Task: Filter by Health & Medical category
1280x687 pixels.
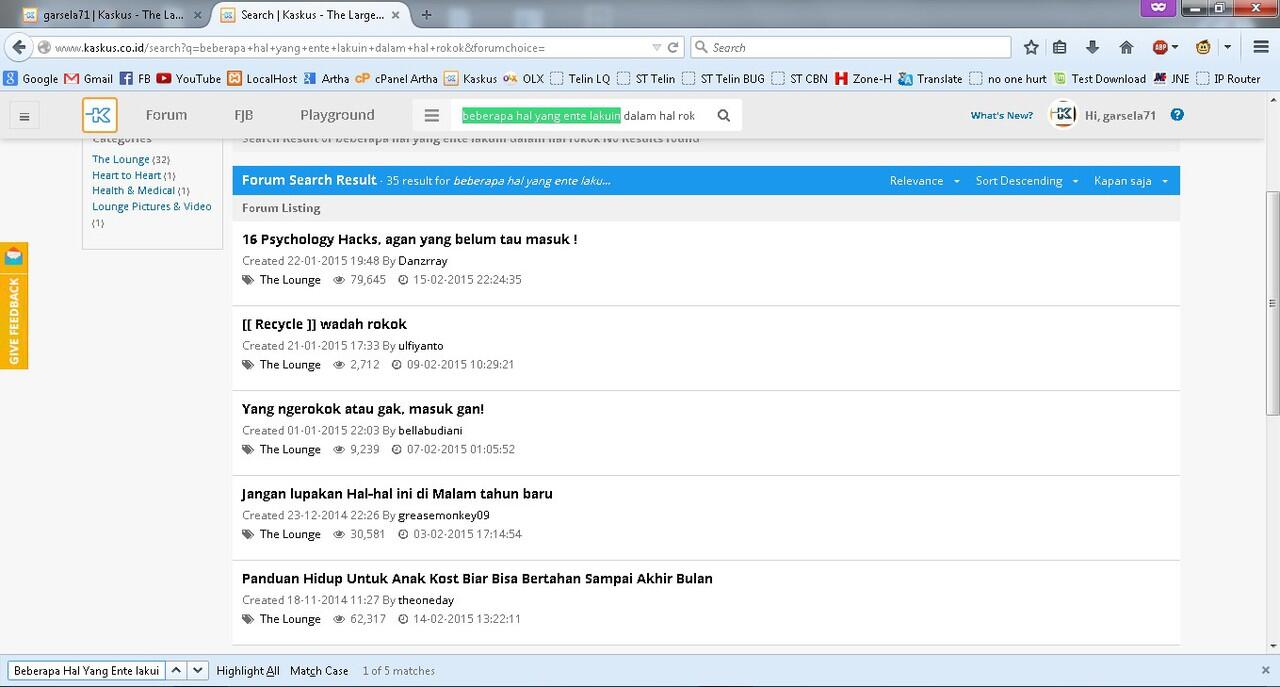Action: tap(133, 190)
